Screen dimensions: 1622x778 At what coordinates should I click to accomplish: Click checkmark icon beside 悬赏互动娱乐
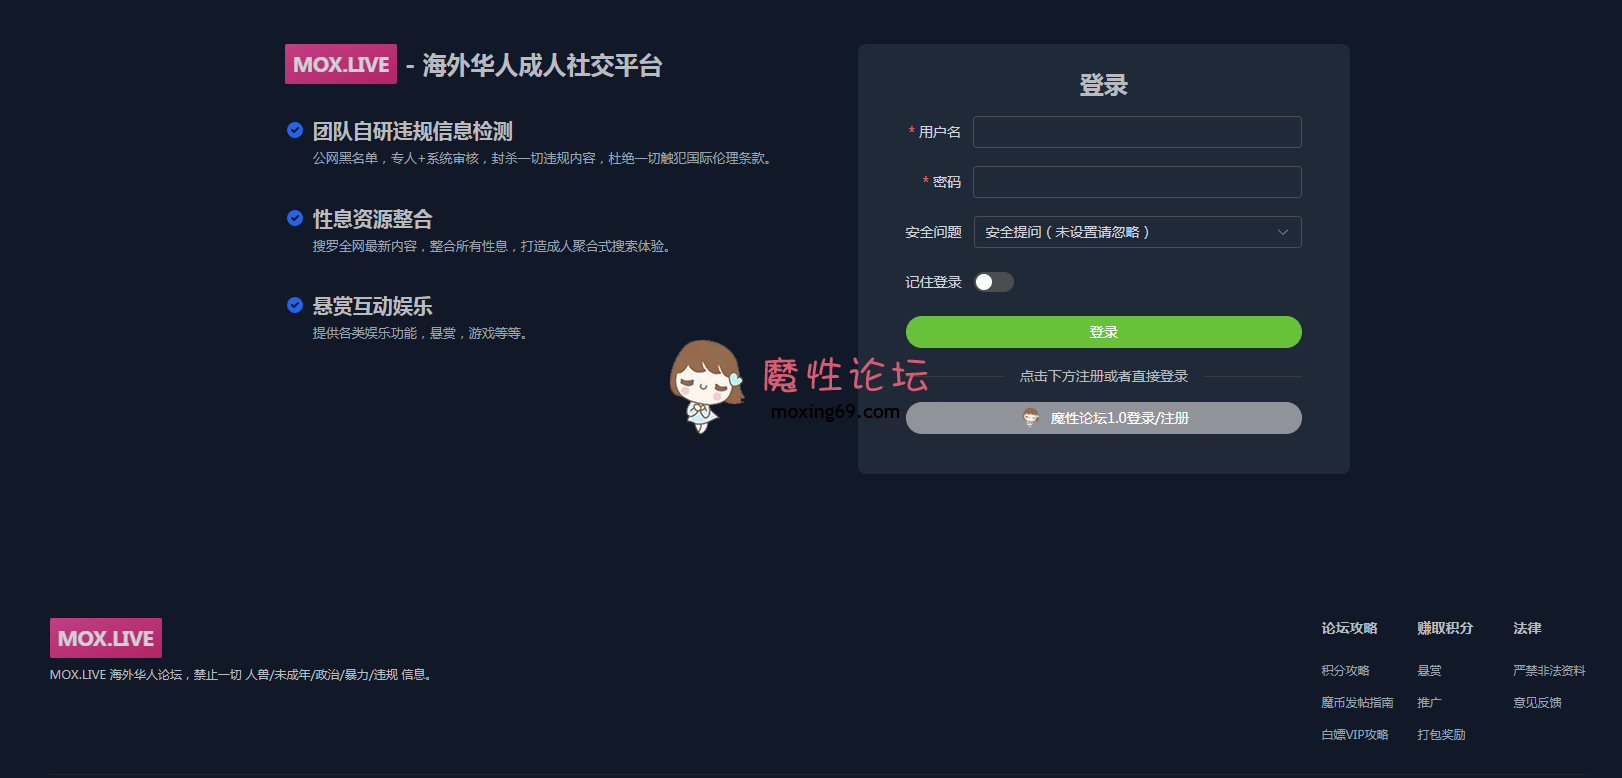295,305
